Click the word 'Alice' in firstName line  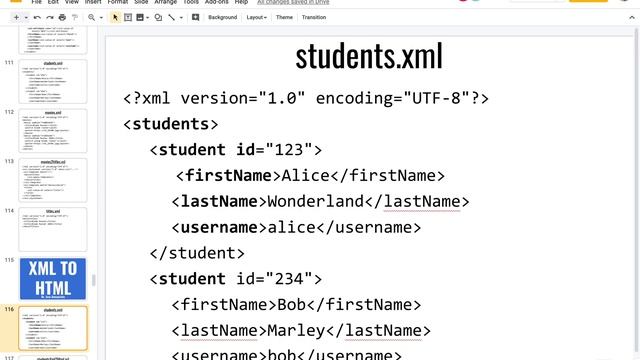click(x=305, y=176)
